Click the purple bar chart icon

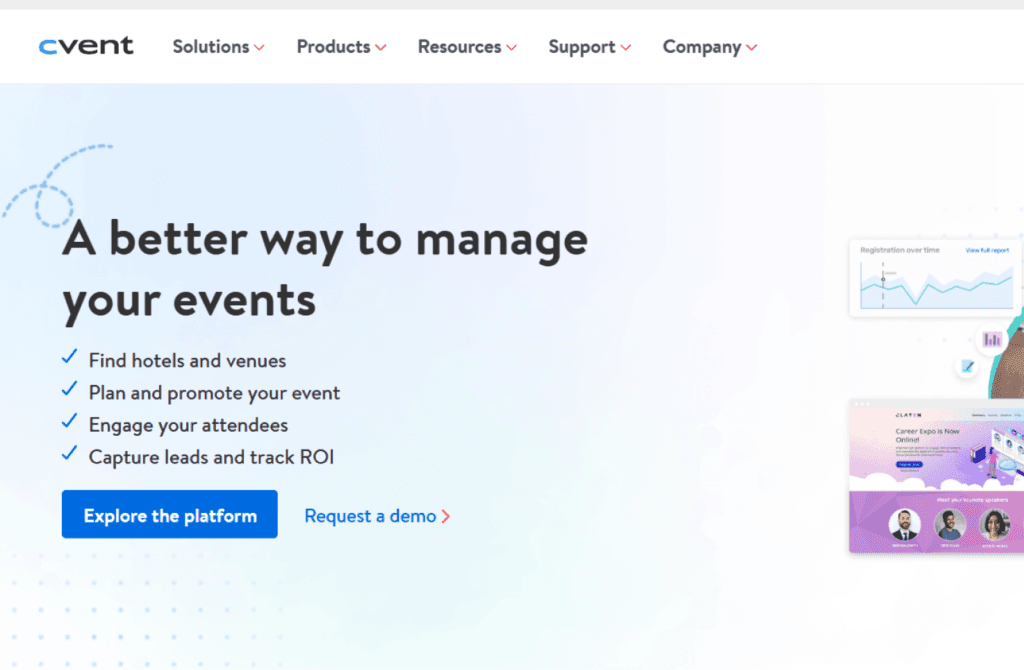point(992,339)
